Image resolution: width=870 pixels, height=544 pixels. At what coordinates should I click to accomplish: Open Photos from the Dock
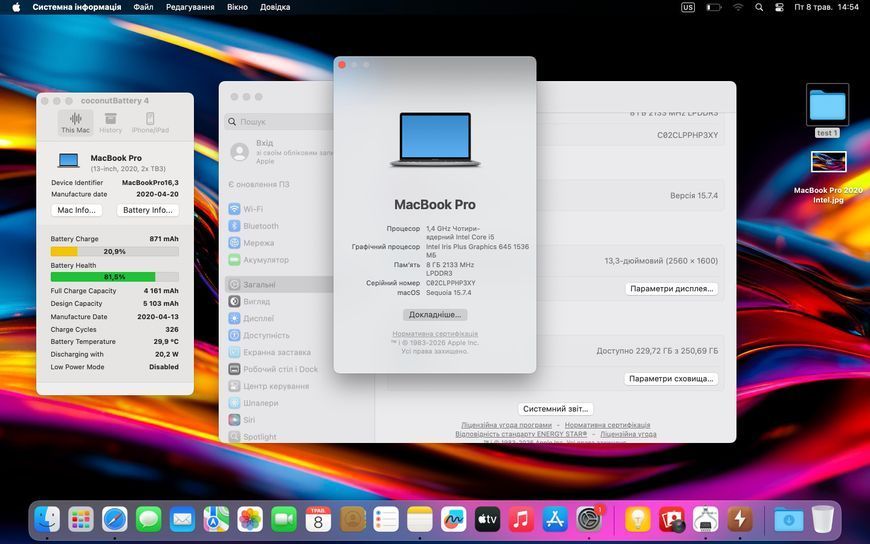point(250,520)
